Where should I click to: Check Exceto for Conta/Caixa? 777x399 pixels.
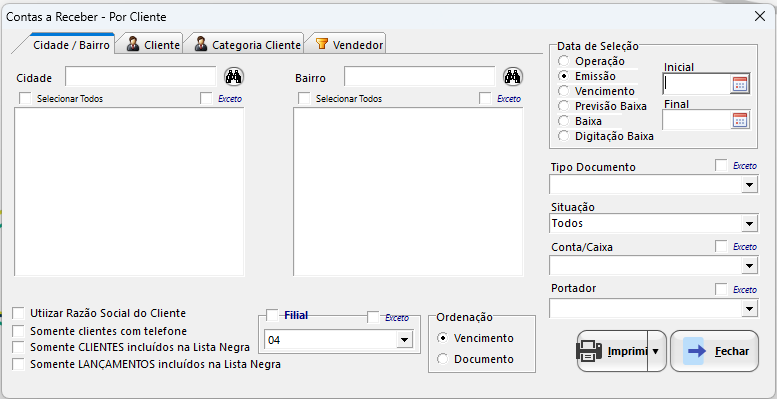721,246
